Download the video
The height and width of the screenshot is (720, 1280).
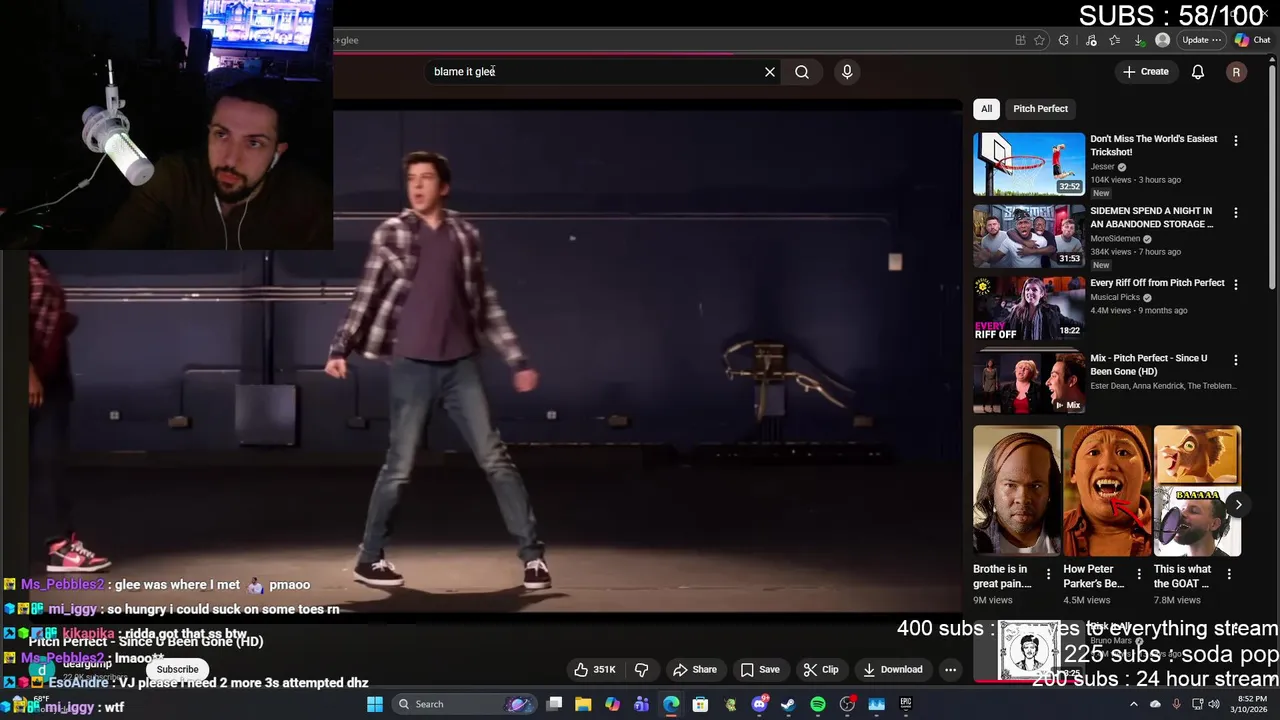click(893, 670)
